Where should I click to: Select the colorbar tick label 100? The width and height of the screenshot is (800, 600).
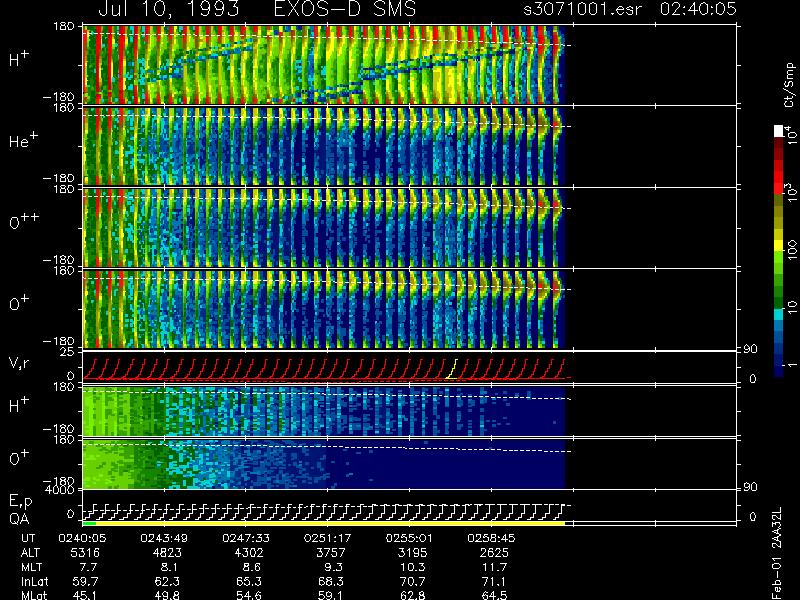coord(791,249)
